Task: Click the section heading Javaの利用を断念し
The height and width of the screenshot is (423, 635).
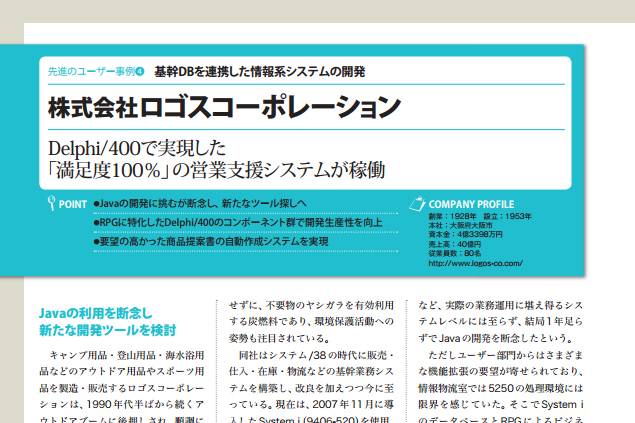Action: click(96, 313)
